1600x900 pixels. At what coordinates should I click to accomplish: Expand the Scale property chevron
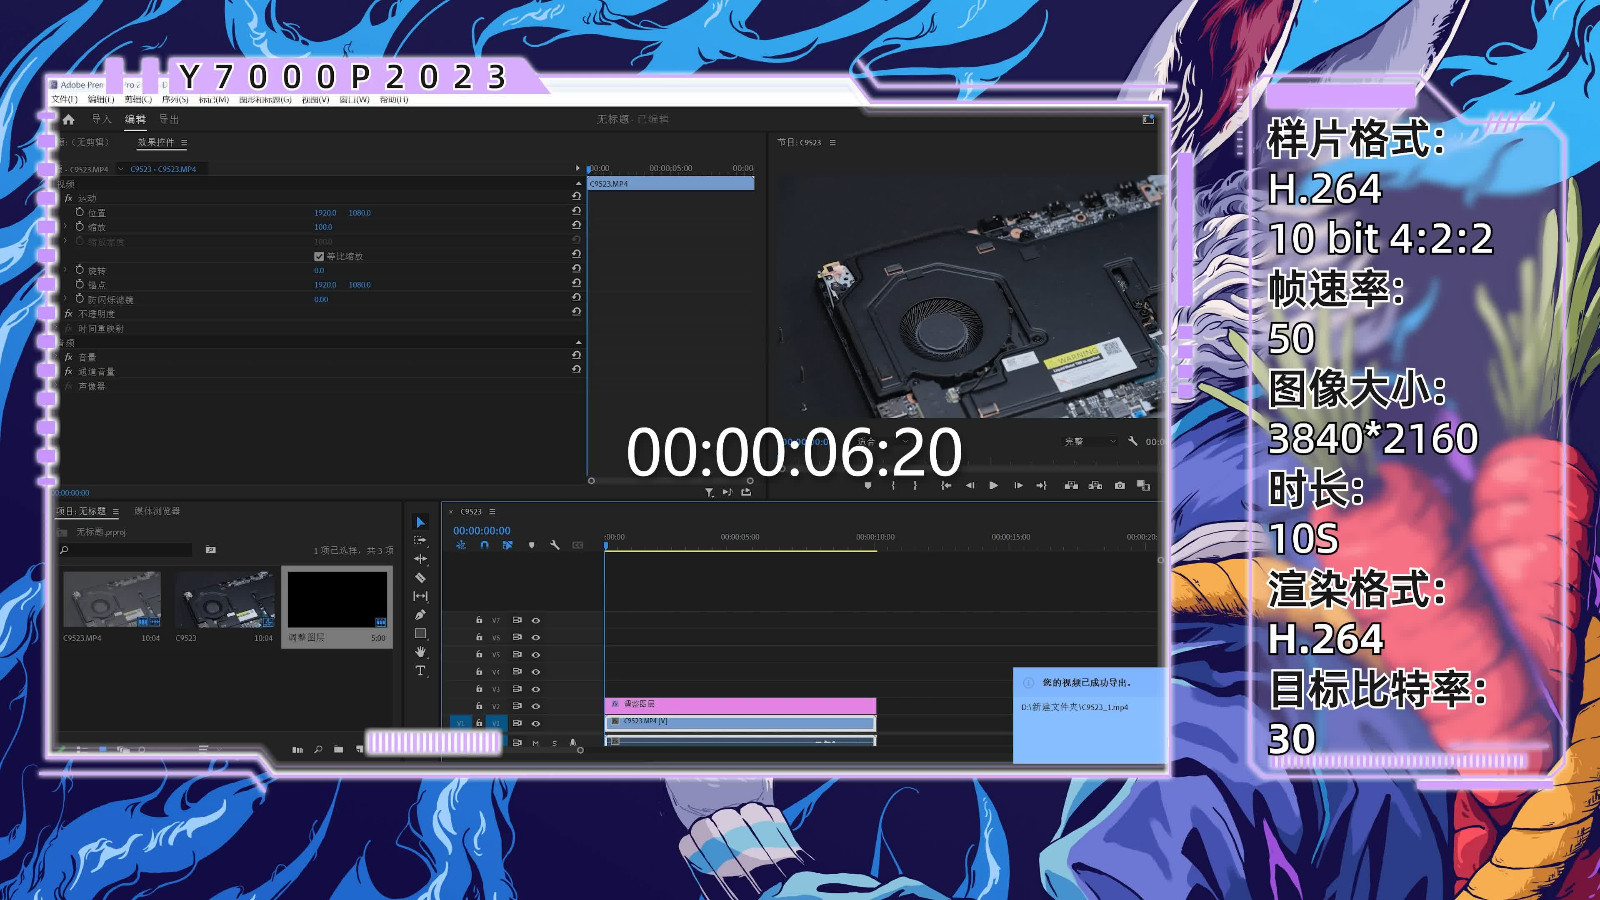[66, 227]
